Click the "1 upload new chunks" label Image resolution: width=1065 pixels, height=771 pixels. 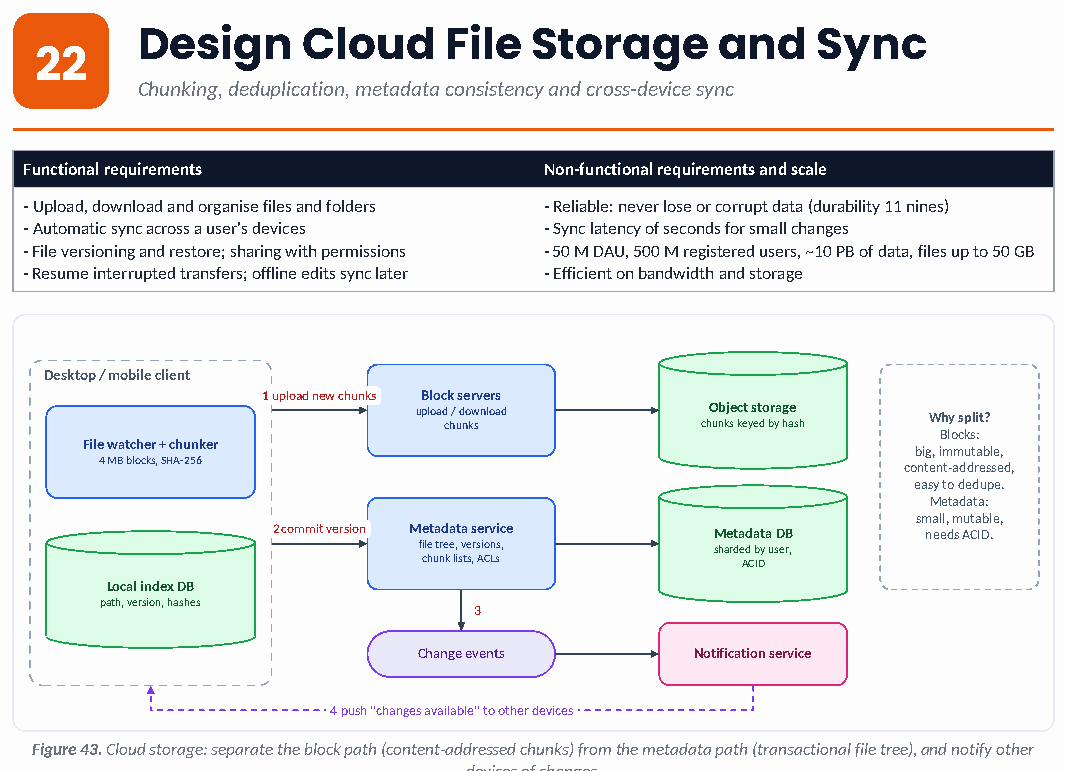pos(319,395)
